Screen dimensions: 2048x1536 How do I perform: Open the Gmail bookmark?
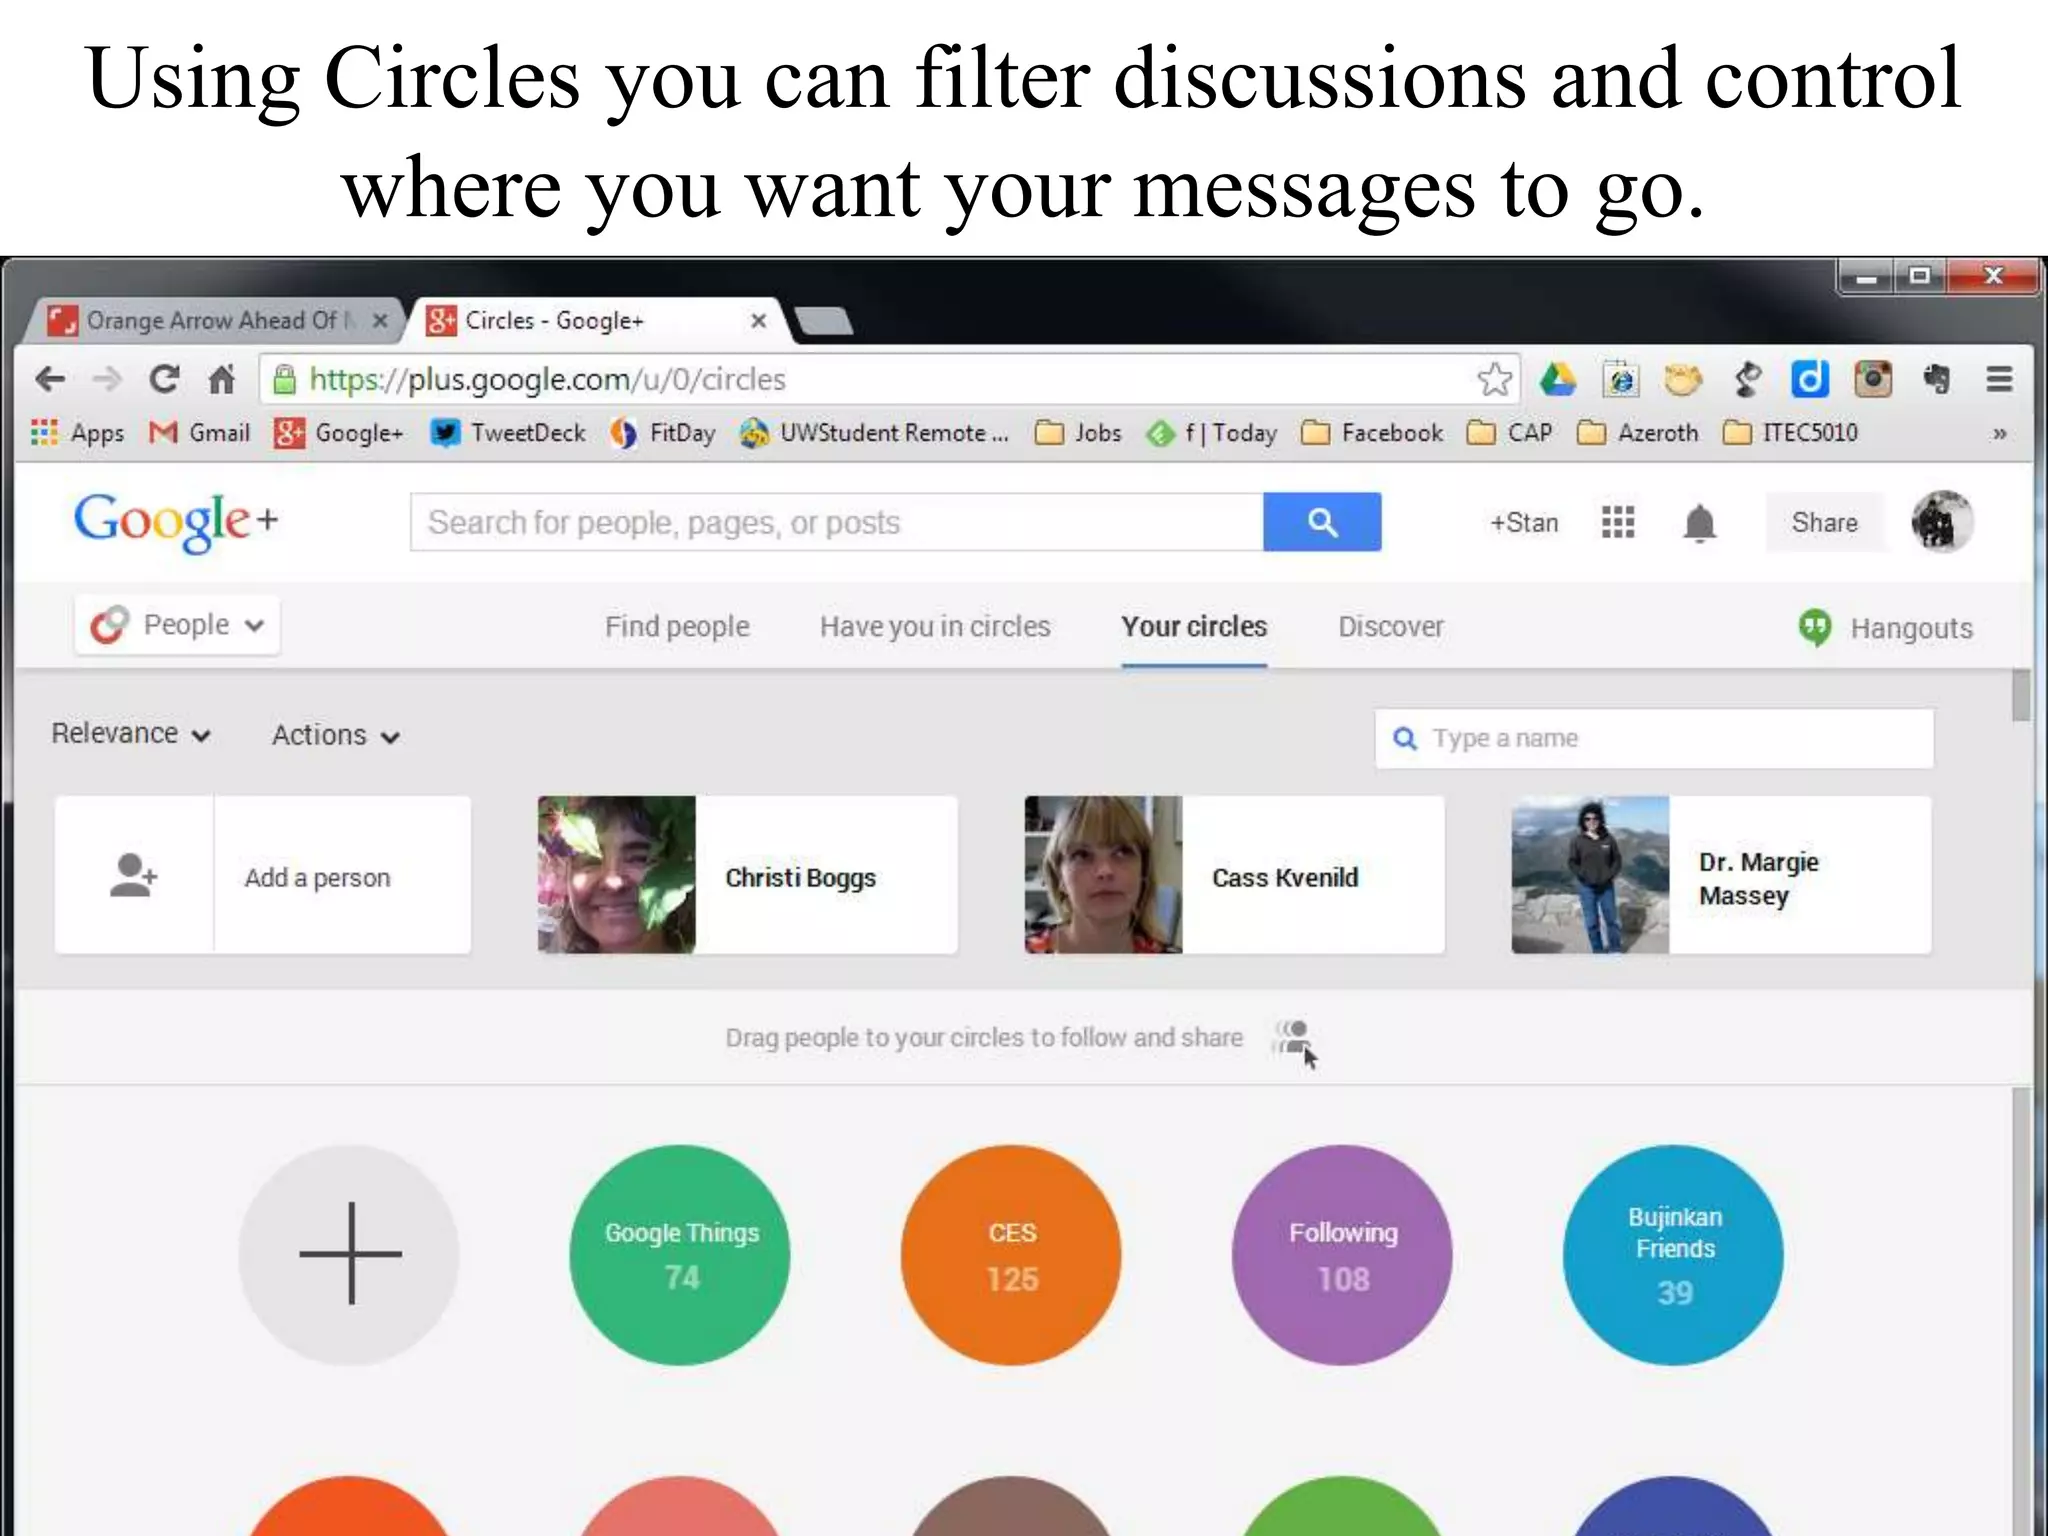click(x=199, y=433)
